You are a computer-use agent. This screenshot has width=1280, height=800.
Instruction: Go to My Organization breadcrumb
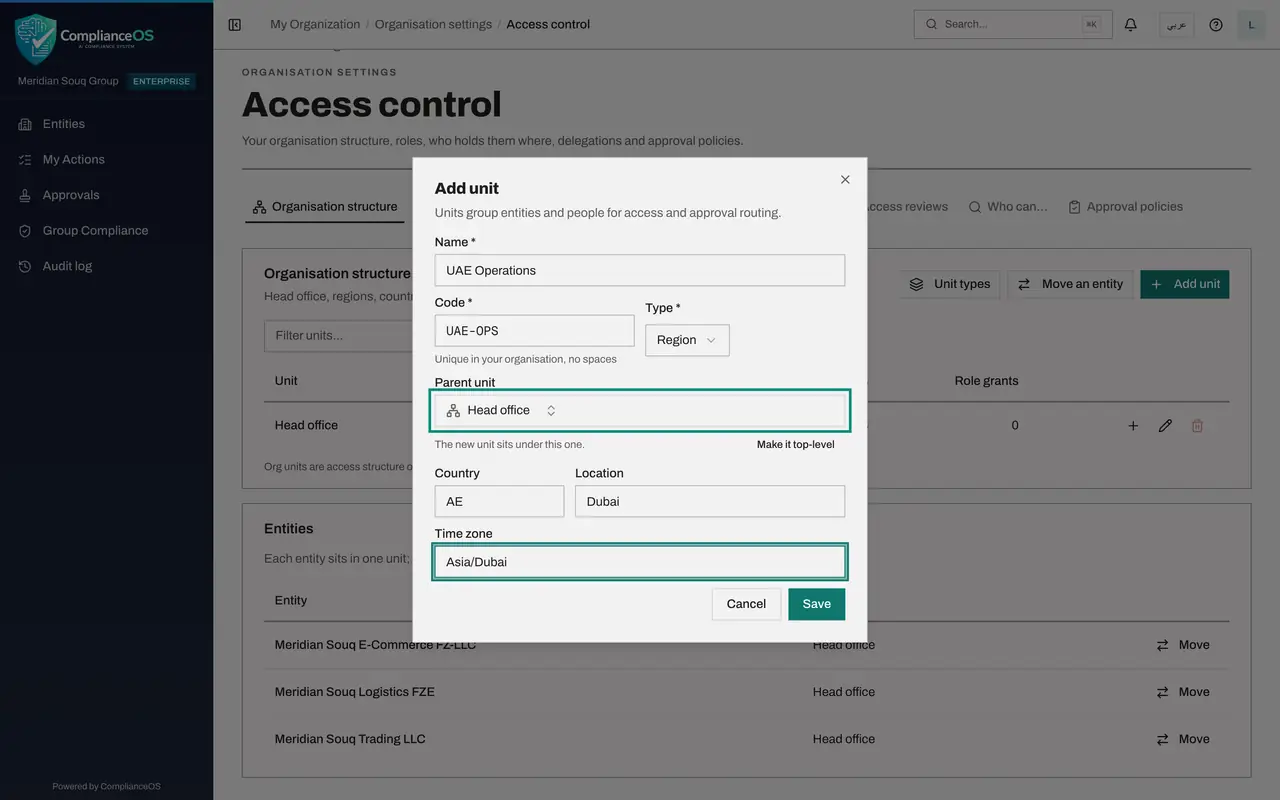coord(315,24)
